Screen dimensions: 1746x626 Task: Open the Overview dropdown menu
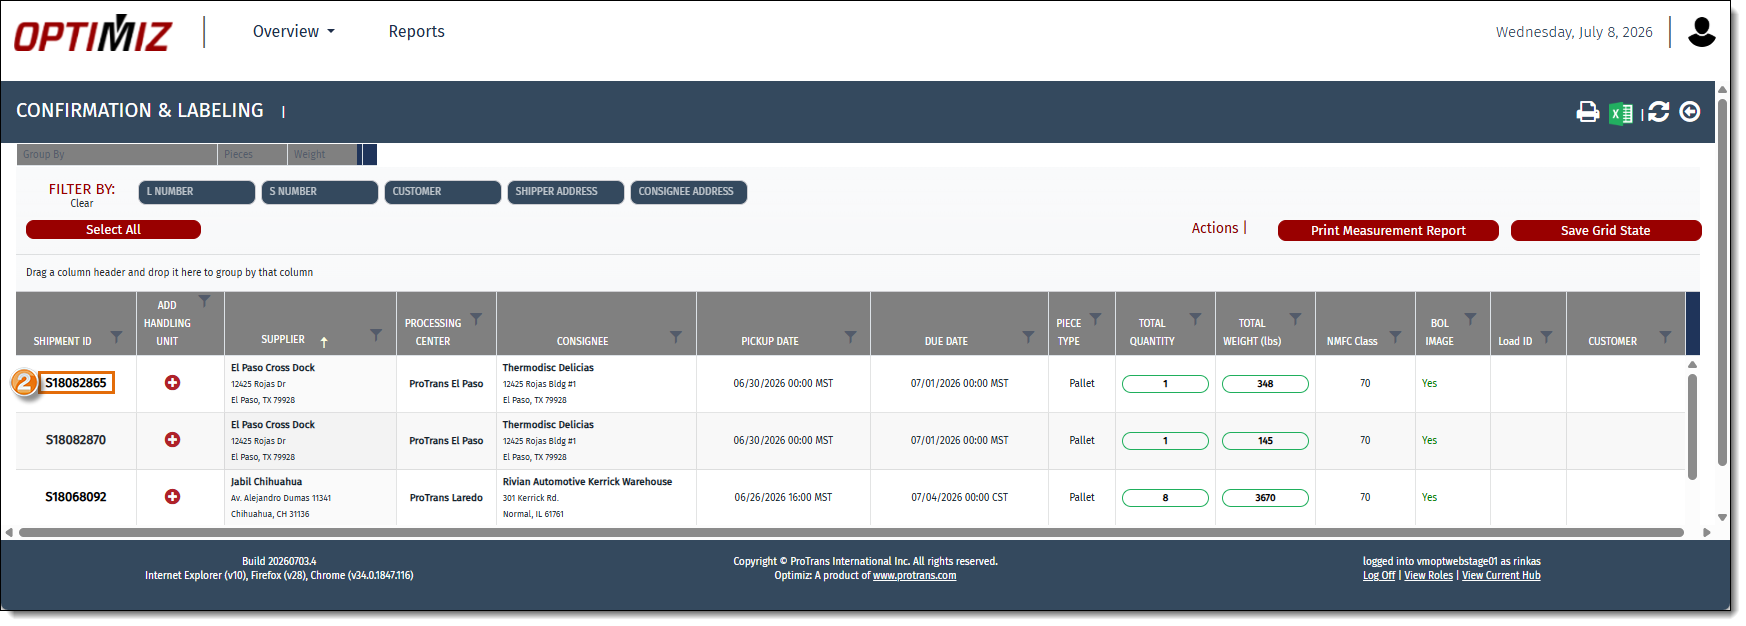(294, 32)
